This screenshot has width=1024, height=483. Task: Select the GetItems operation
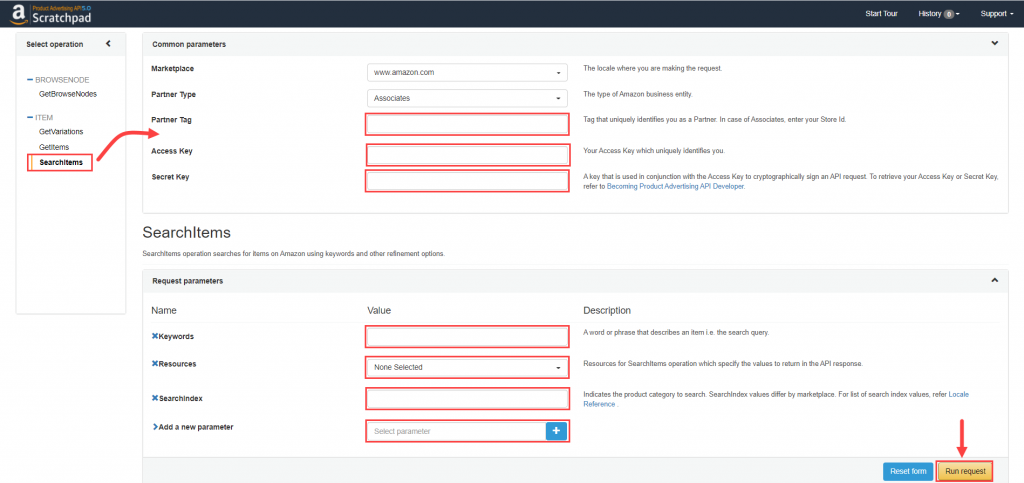[54, 147]
